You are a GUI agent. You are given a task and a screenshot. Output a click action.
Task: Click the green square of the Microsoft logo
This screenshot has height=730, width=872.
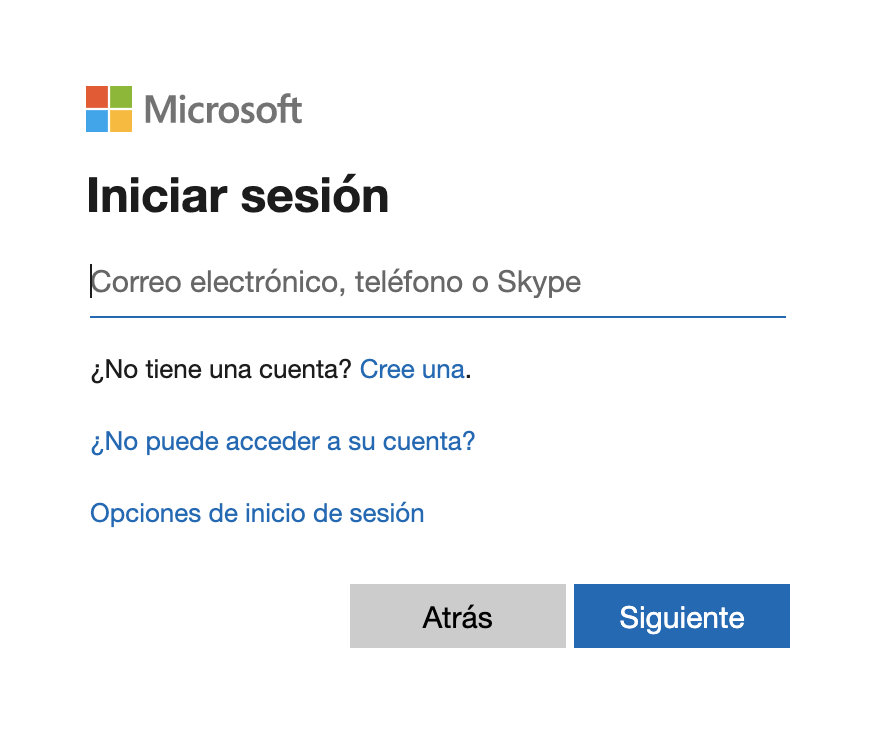point(121,97)
